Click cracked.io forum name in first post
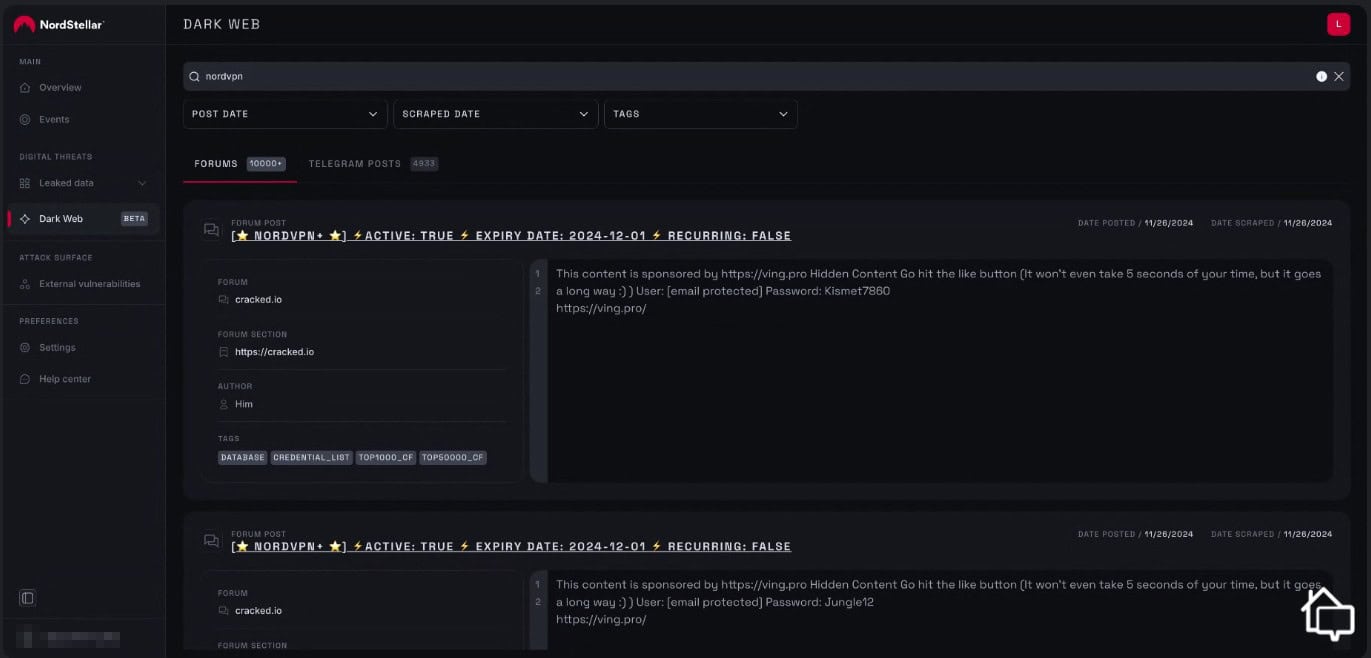 coord(258,300)
